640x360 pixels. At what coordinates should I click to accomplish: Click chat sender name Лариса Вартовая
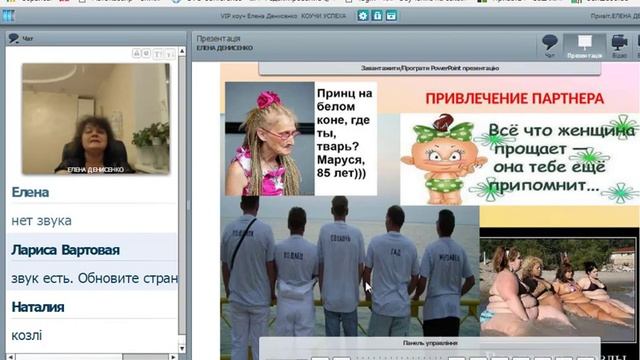[x=66, y=250]
